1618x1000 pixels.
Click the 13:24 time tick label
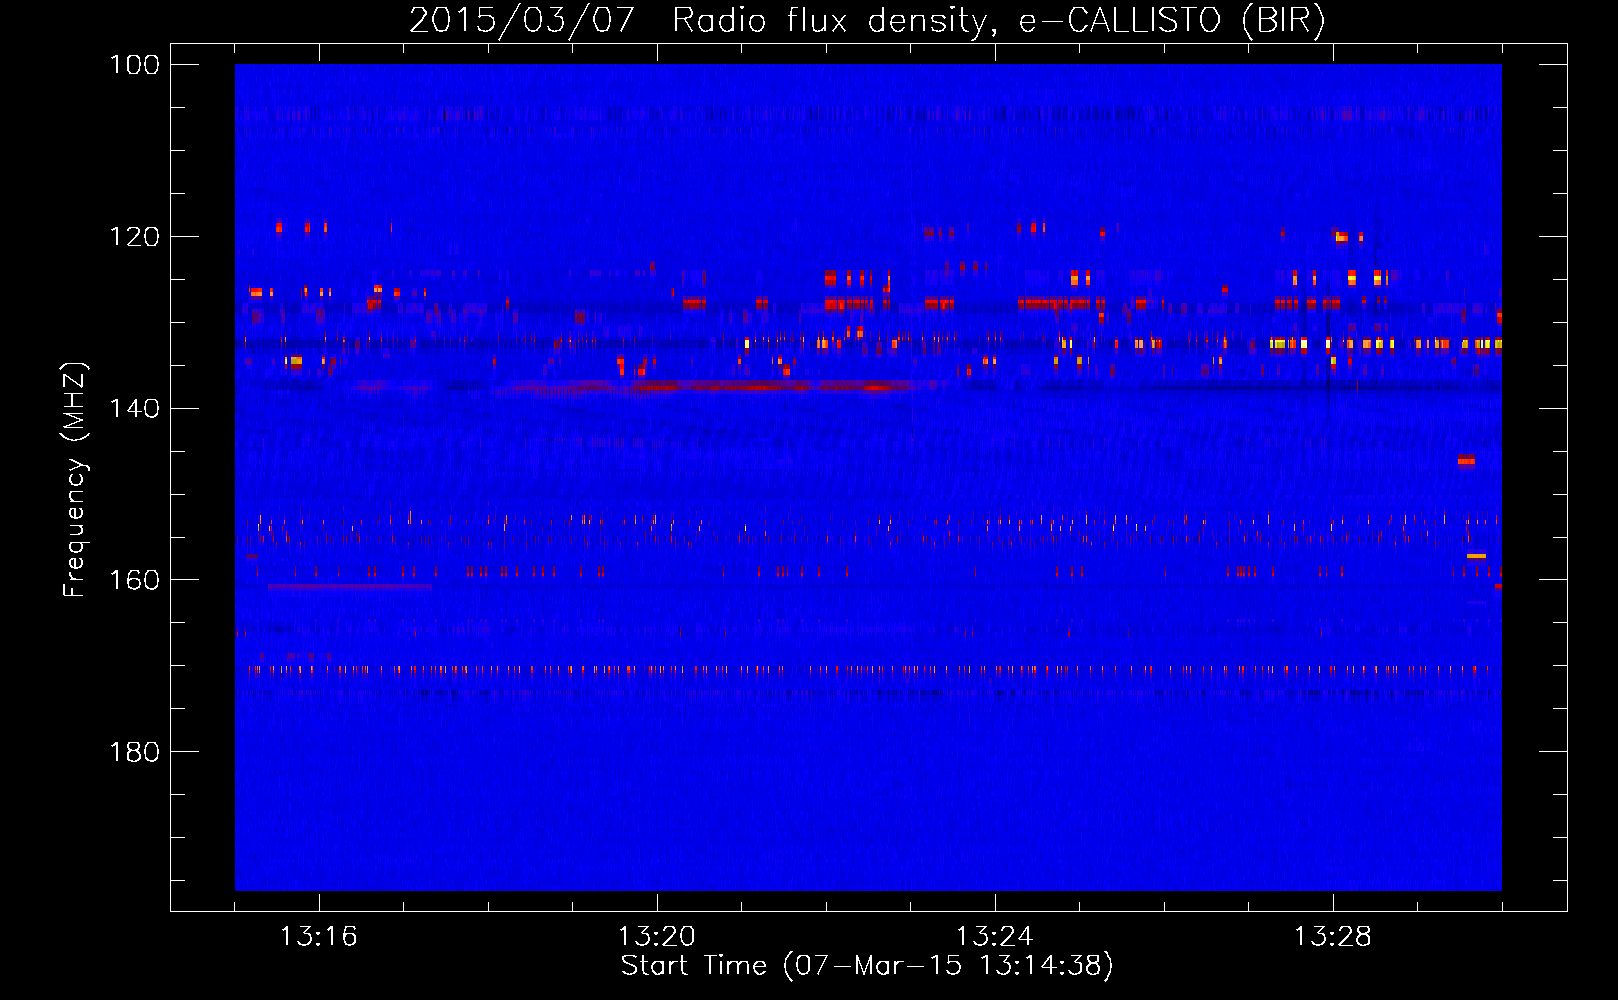[995, 937]
